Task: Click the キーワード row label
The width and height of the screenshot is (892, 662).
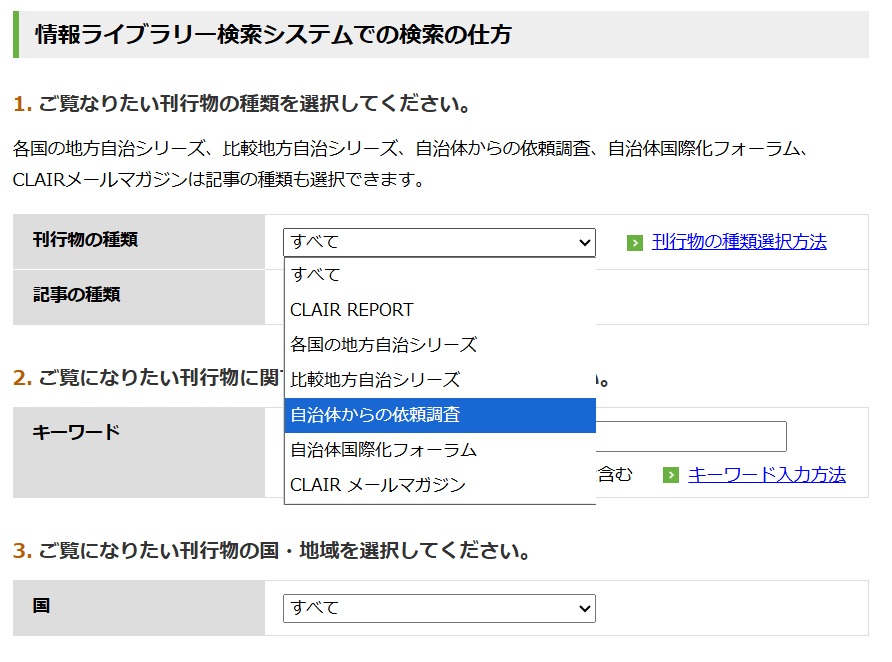Action: click(x=76, y=432)
